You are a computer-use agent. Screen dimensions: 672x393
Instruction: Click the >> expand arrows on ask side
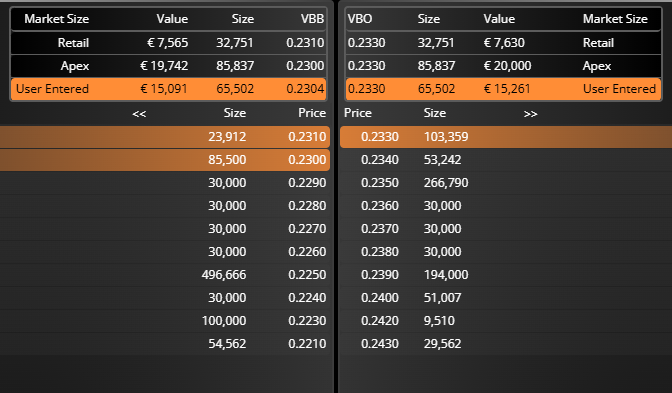point(530,114)
